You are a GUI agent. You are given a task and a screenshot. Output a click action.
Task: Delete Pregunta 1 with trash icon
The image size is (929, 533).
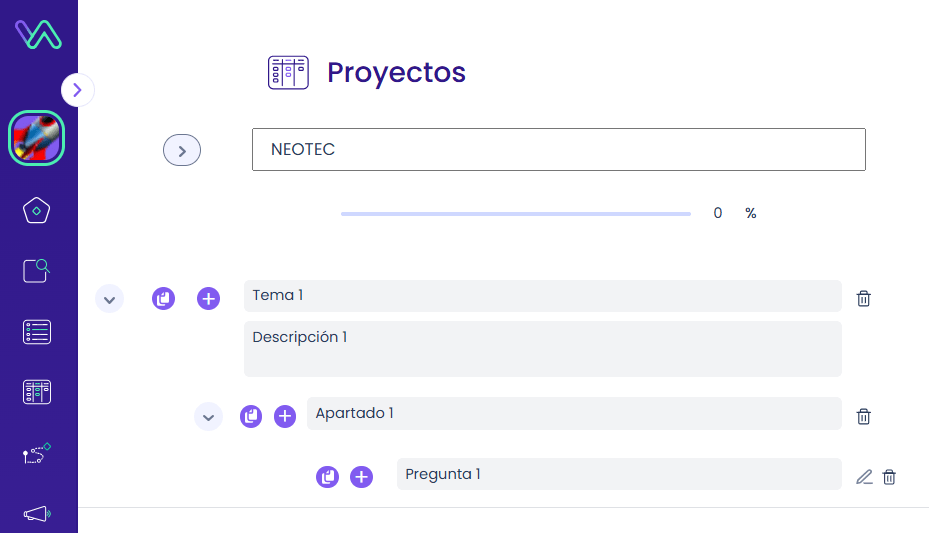click(889, 477)
